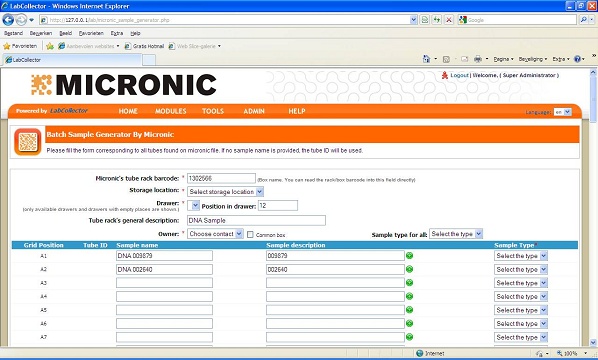Open Sample Type dropdown for row A1
The image size is (598, 360).
[x=521, y=256]
